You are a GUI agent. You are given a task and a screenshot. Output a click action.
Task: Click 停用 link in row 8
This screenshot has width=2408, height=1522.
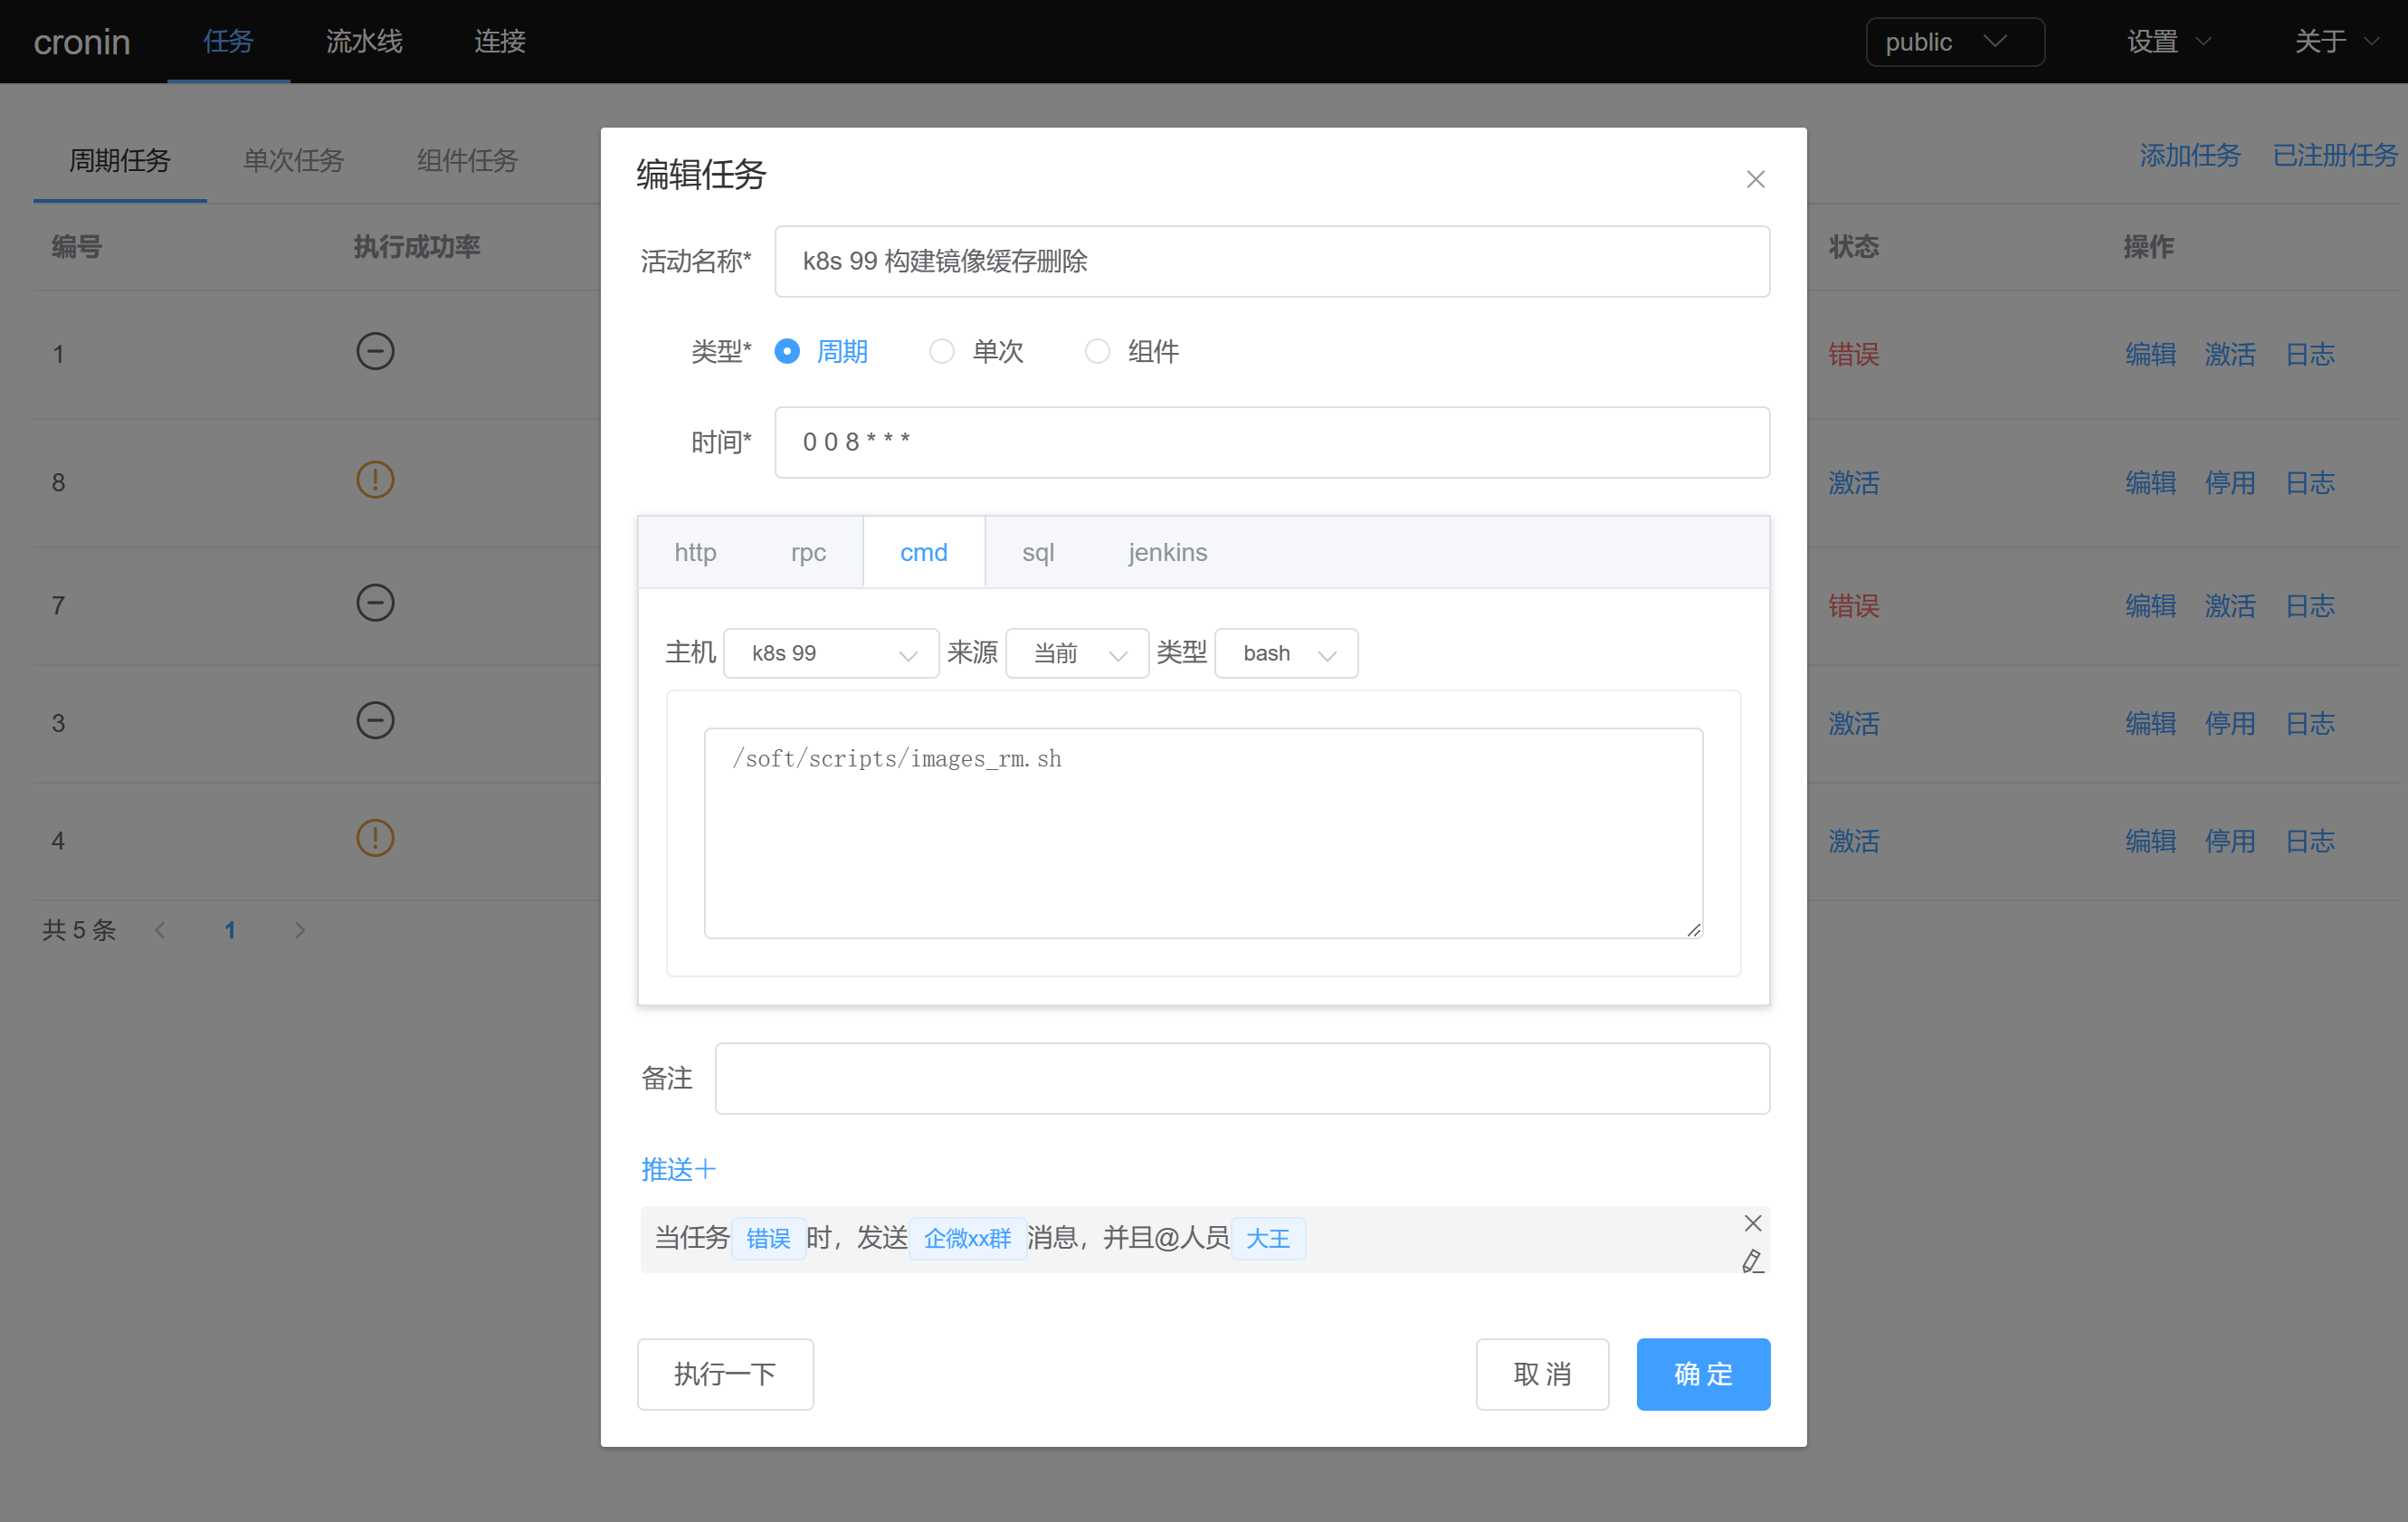(x=2230, y=483)
